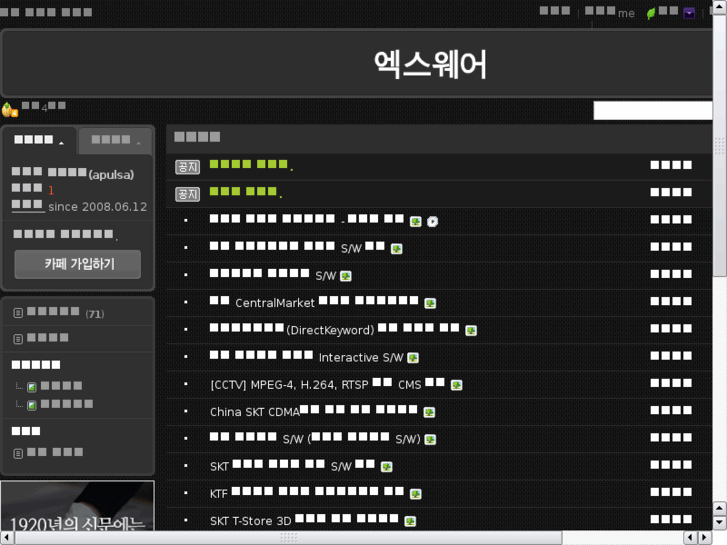
Task: Click image icon on KTF post row
Action: click(x=416, y=494)
